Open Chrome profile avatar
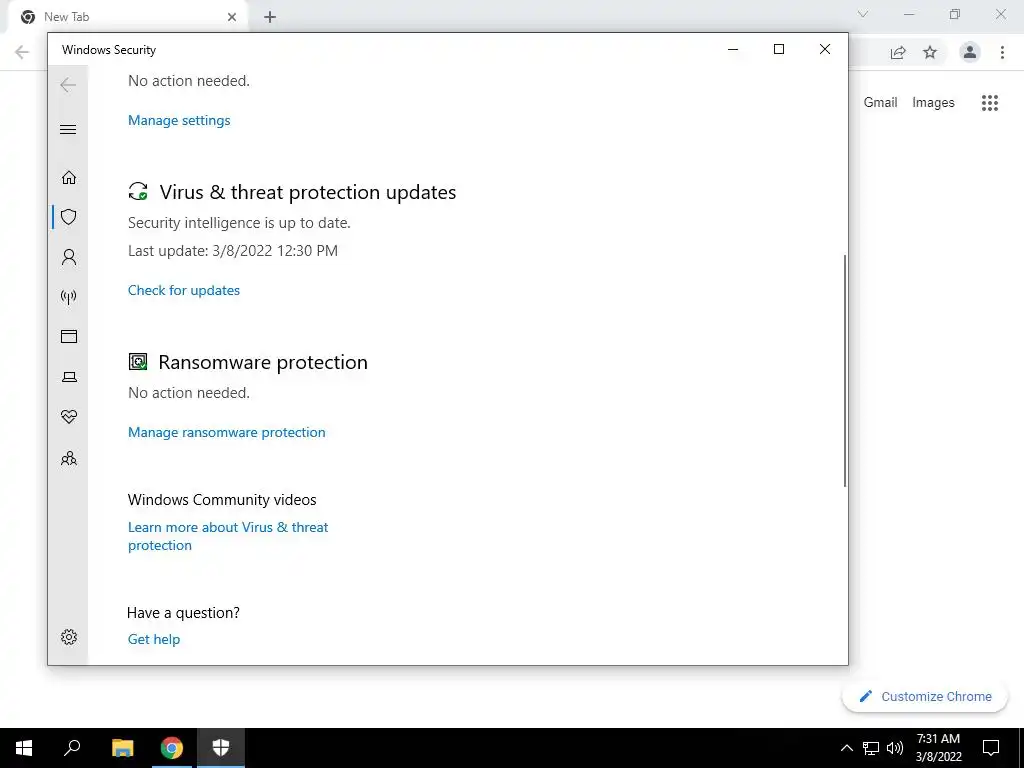 tap(970, 52)
